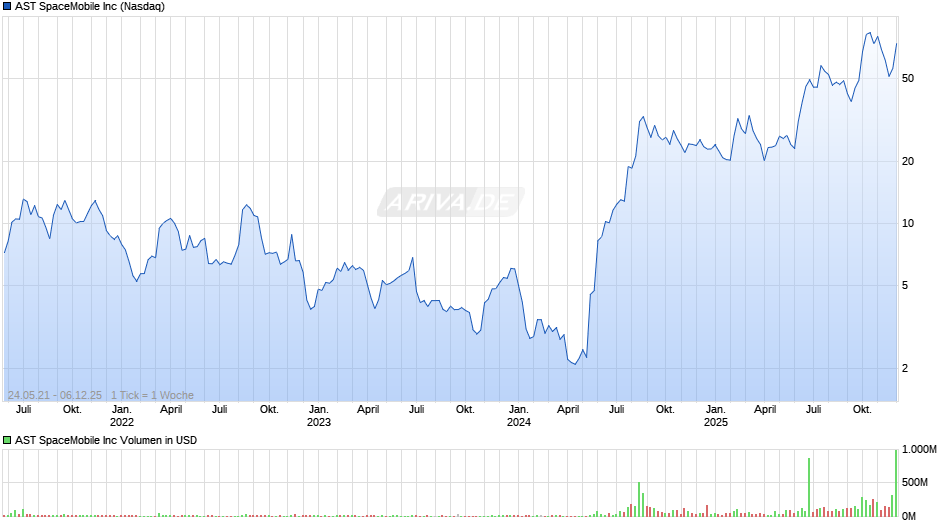Click the 'AST SpaceMobile Inc Volumen in USD' label

pos(106,440)
